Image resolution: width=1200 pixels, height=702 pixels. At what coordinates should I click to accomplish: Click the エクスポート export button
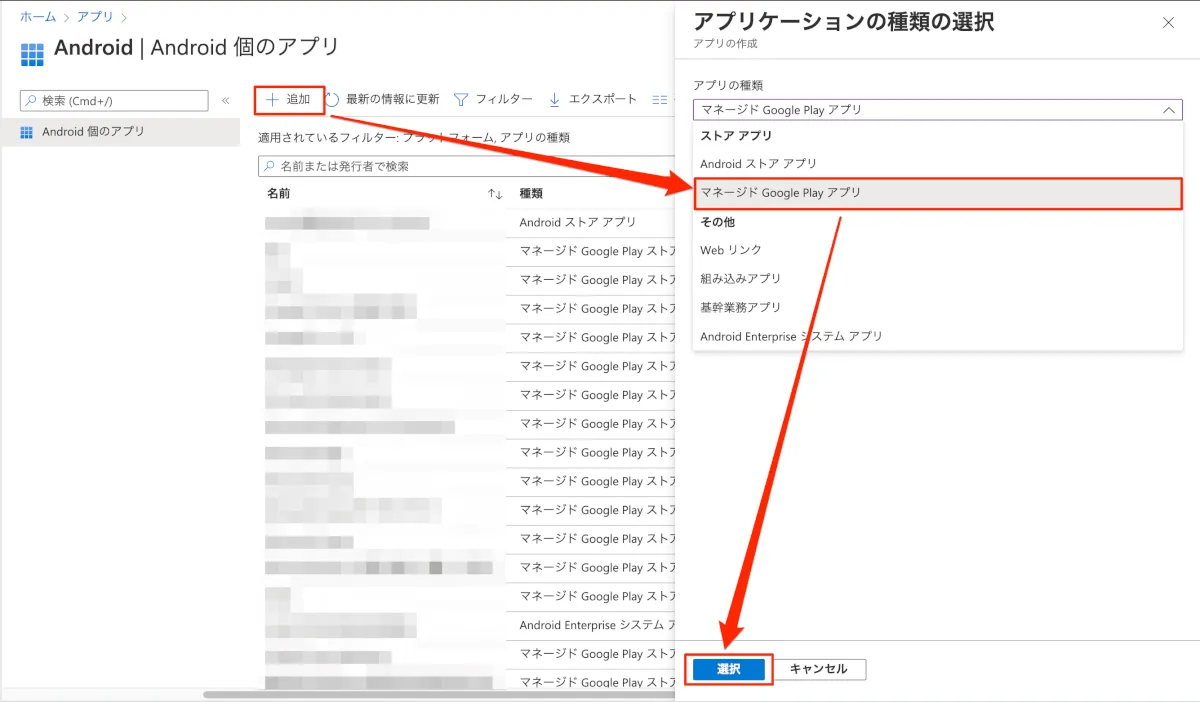pos(593,99)
